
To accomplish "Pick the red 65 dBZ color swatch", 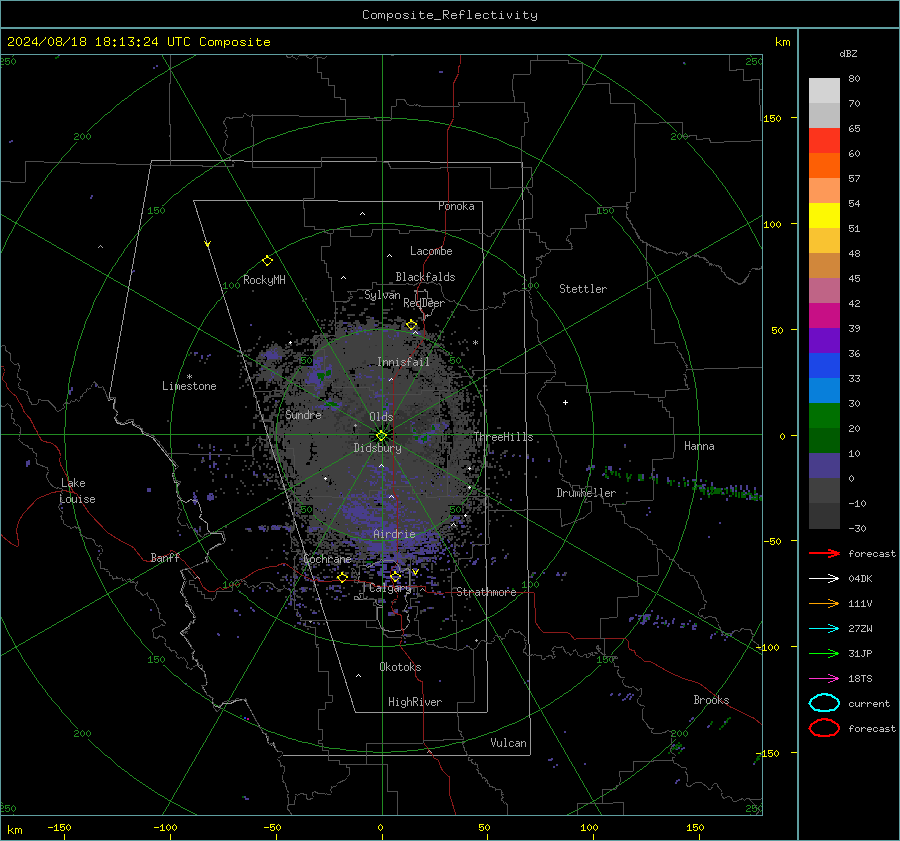I will pos(824,140).
